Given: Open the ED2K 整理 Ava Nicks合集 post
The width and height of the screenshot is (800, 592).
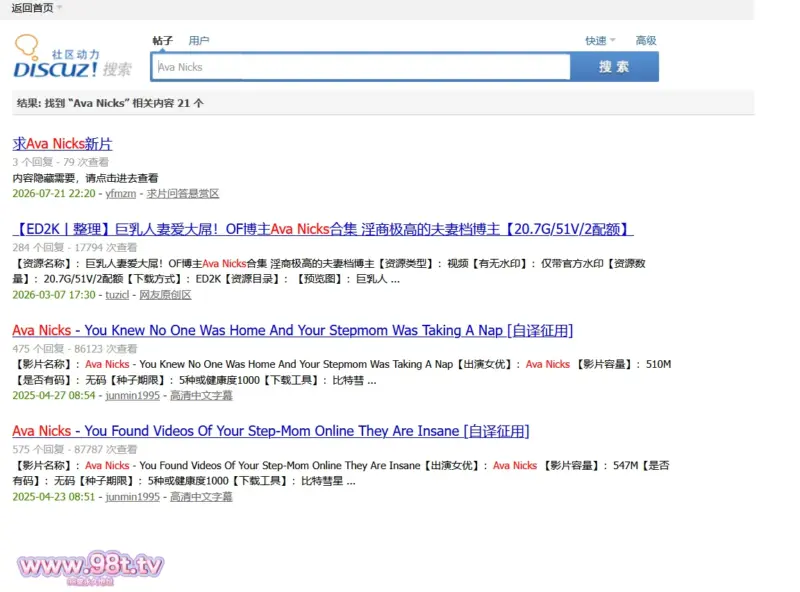Looking at the screenshot, I should [323, 229].
